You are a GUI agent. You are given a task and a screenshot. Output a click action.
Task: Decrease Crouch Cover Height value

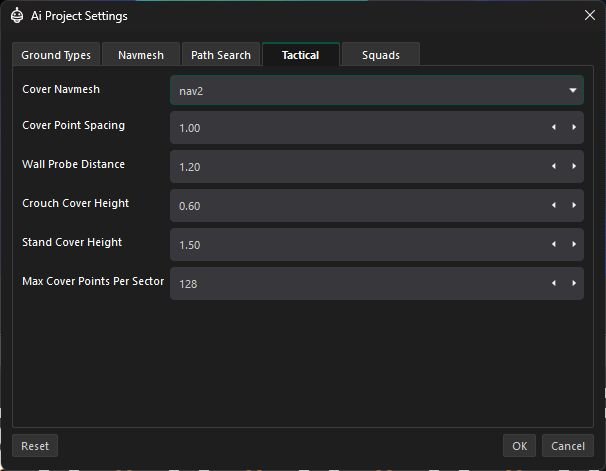554,205
